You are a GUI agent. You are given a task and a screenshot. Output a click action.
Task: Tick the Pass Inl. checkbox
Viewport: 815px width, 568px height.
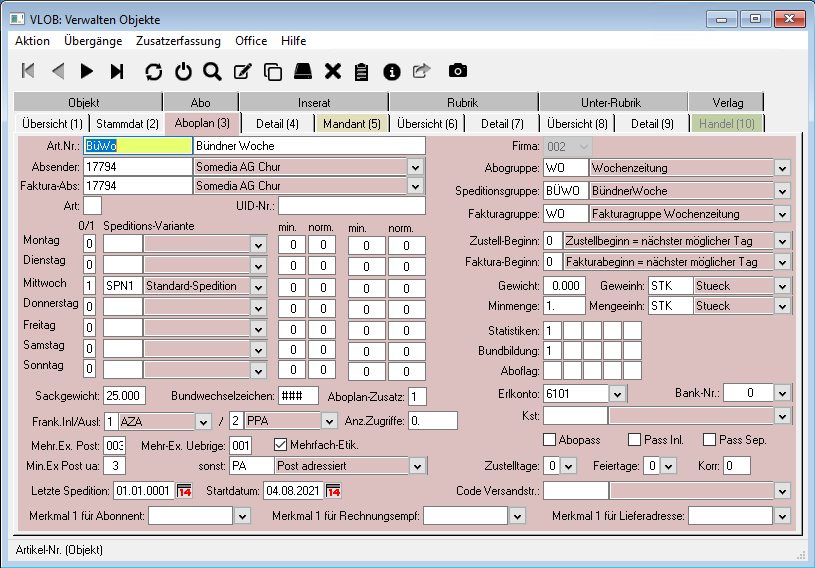[634, 440]
